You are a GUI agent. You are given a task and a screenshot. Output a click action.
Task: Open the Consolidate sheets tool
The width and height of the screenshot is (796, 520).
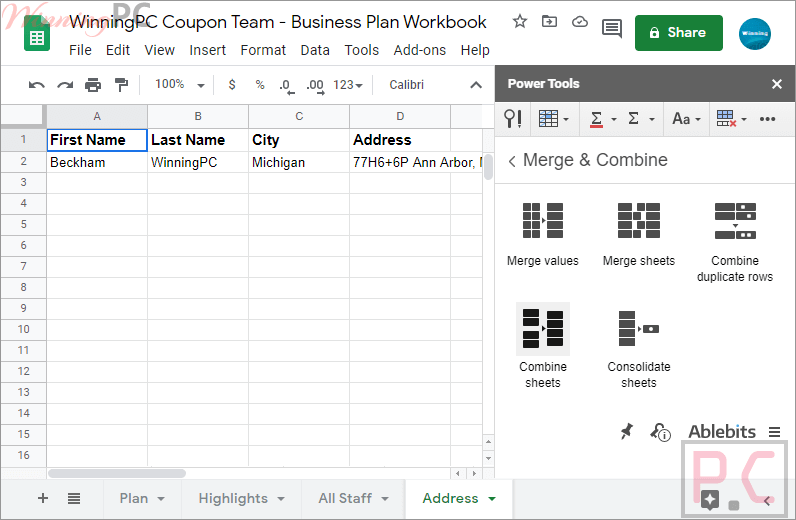pyautogui.click(x=639, y=348)
